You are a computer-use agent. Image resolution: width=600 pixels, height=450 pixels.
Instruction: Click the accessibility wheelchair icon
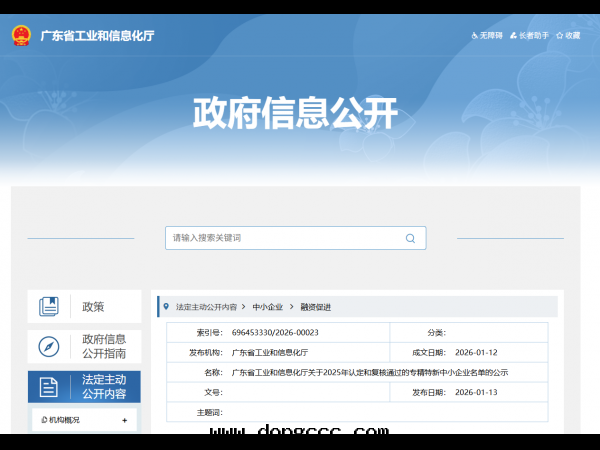coord(475,36)
